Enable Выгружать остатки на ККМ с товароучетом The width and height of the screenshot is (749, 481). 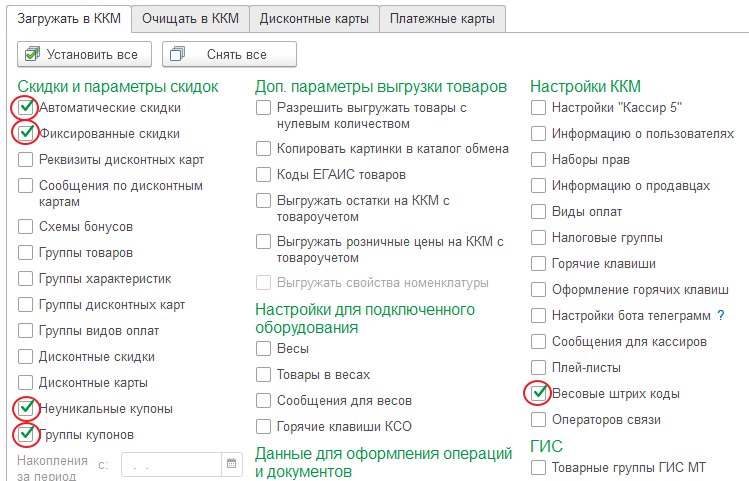pos(263,200)
